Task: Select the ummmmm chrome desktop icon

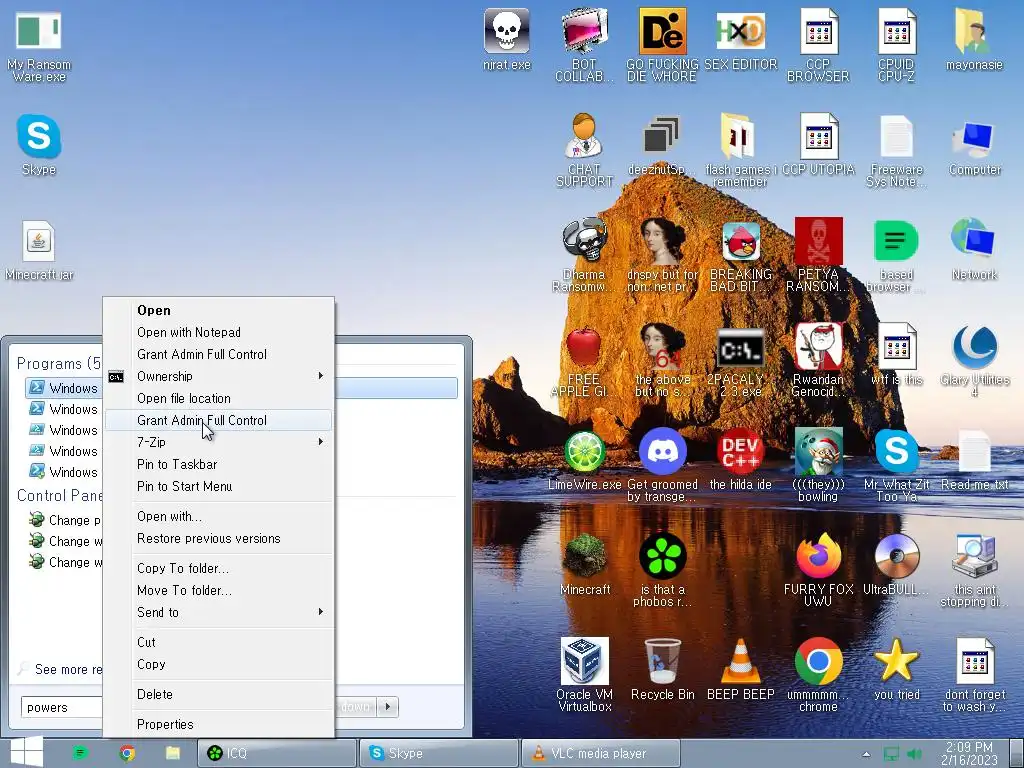Action: click(818, 661)
